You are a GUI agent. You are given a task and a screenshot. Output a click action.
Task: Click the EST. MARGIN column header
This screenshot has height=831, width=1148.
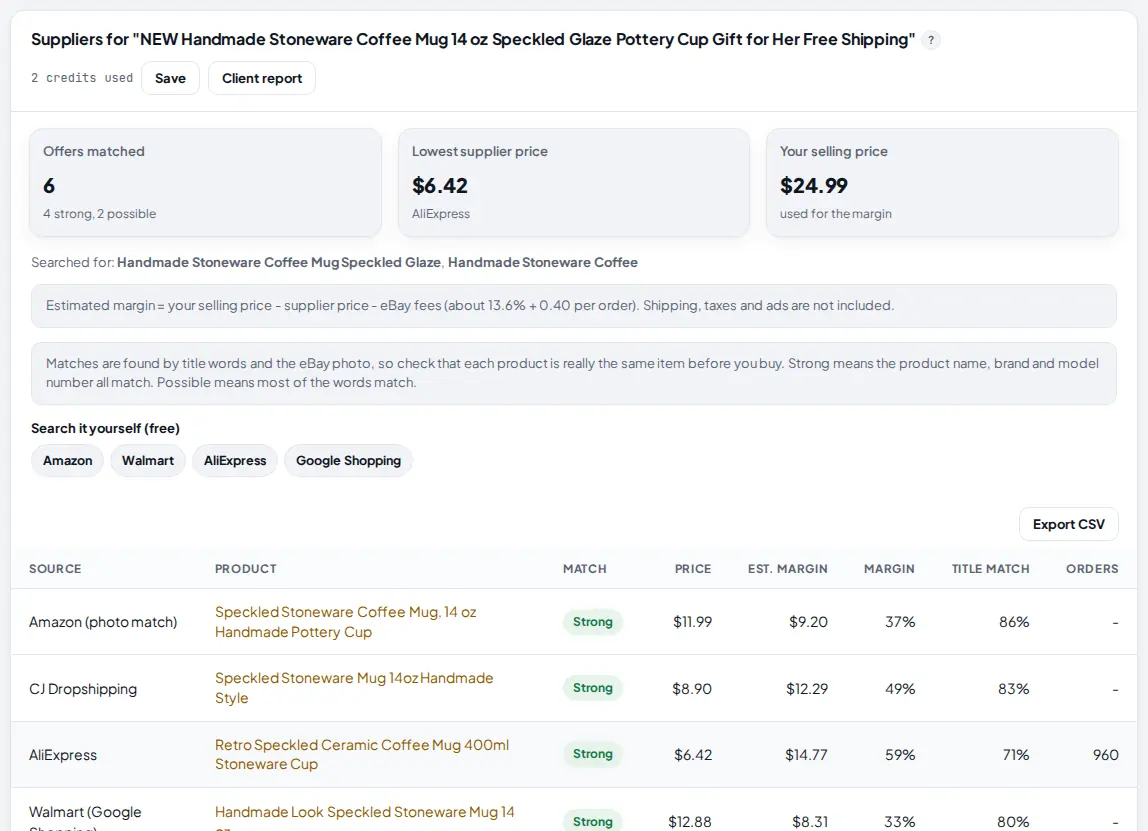pyautogui.click(x=788, y=569)
